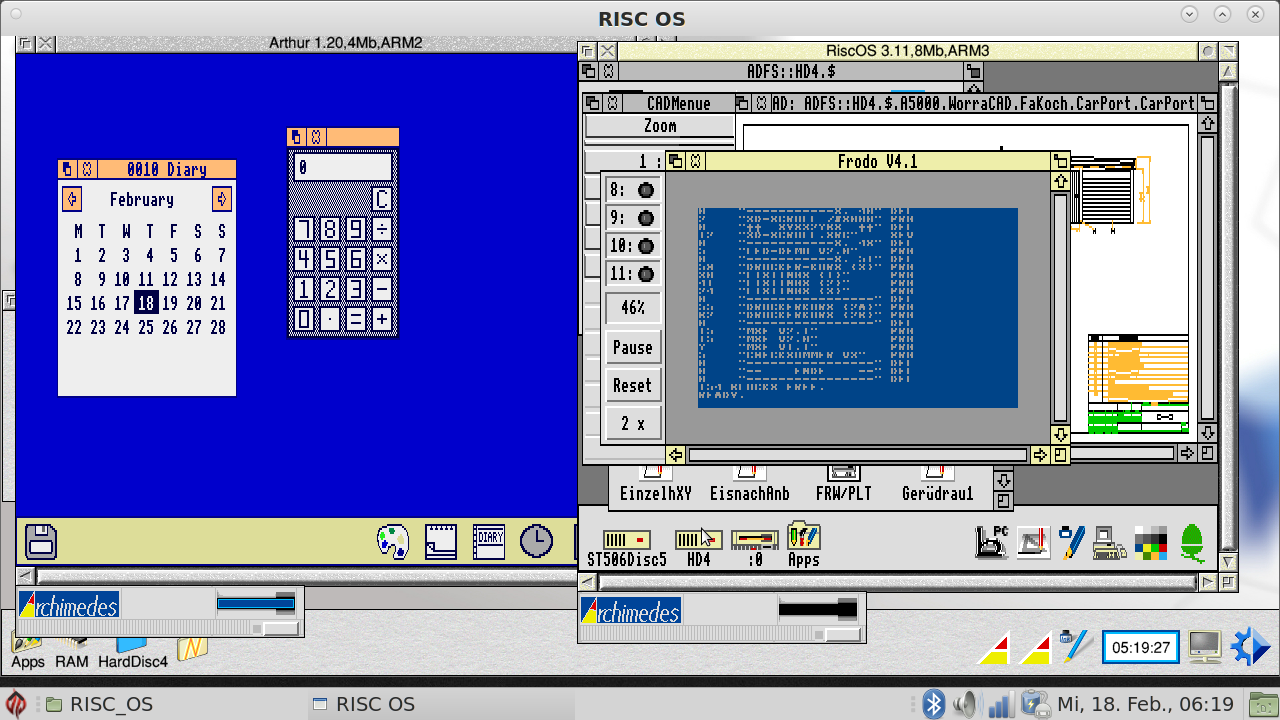Screen dimensions: 1280x720
Task: Open the palette icon on Arthur iconbar
Action: (393, 541)
